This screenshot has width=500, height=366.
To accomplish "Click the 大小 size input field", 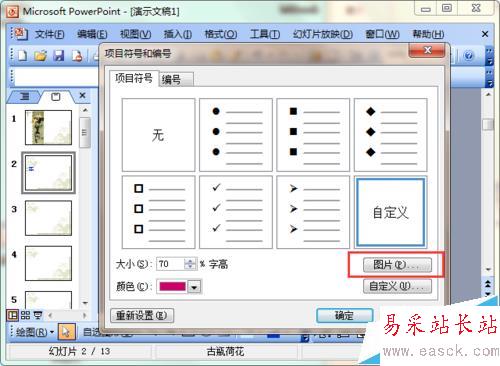I will coord(170,264).
